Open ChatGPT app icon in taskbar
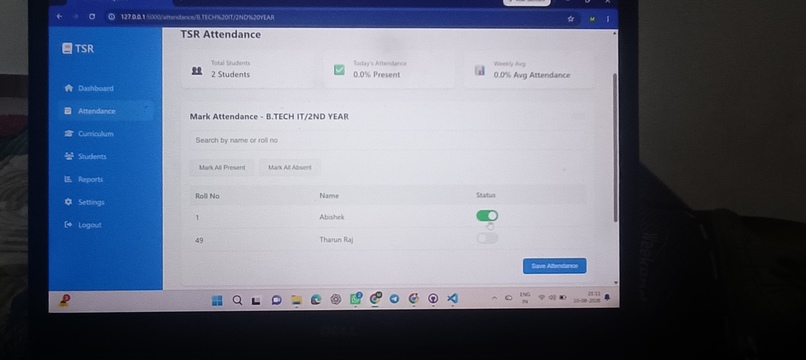The width and height of the screenshot is (806, 360). pyautogui.click(x=336, y=299)
